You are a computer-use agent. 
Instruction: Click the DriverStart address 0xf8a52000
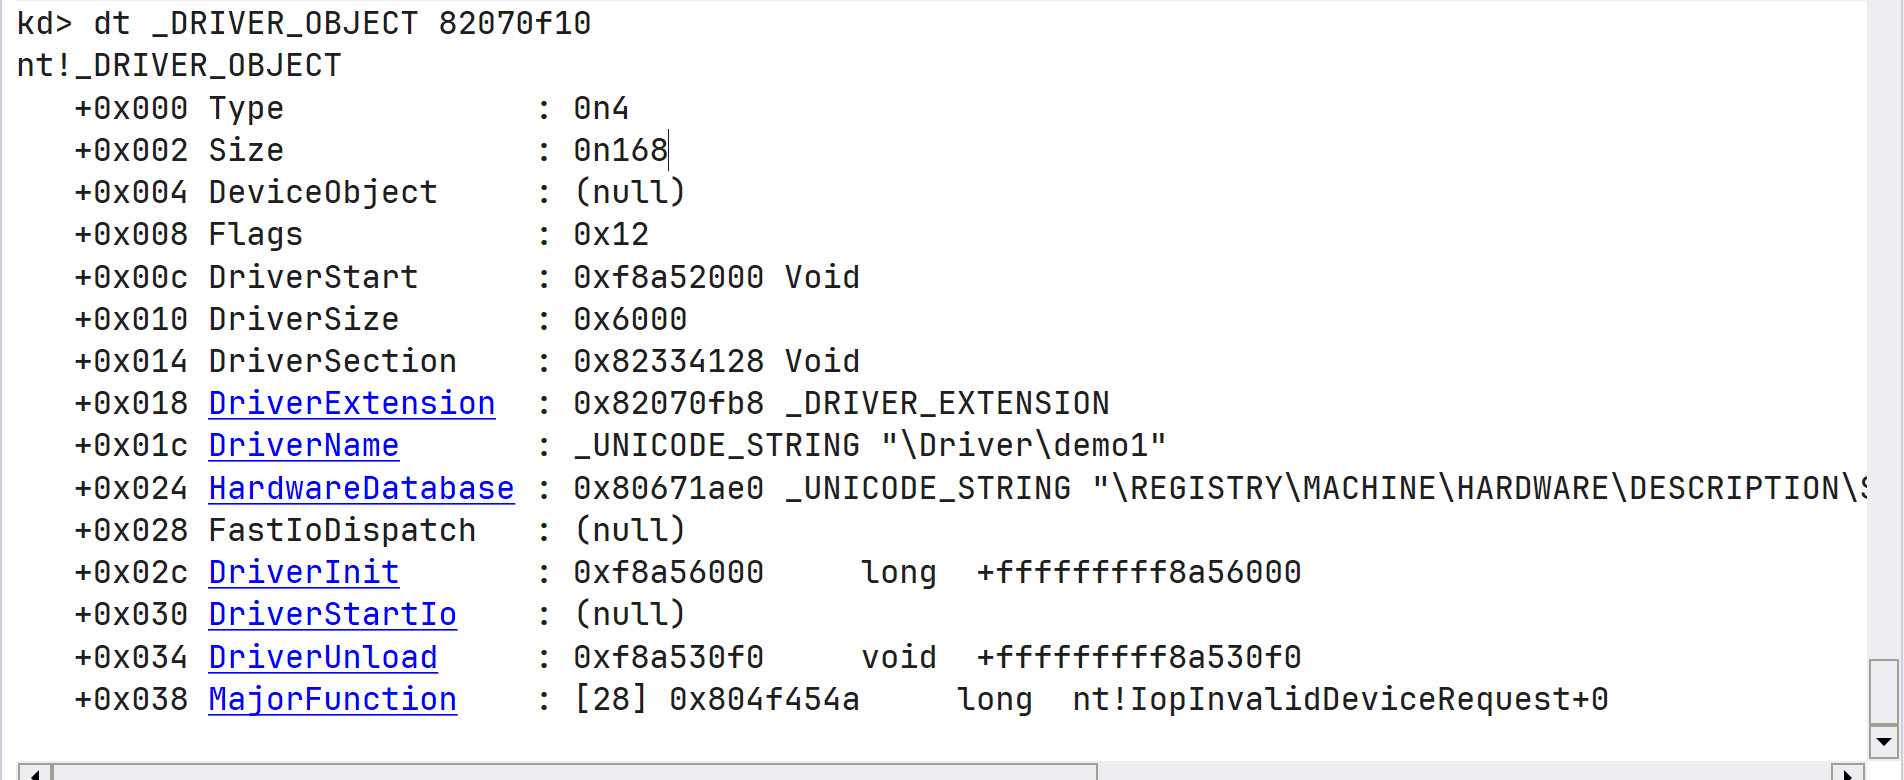pyautogui.click(x=668, y=277)
